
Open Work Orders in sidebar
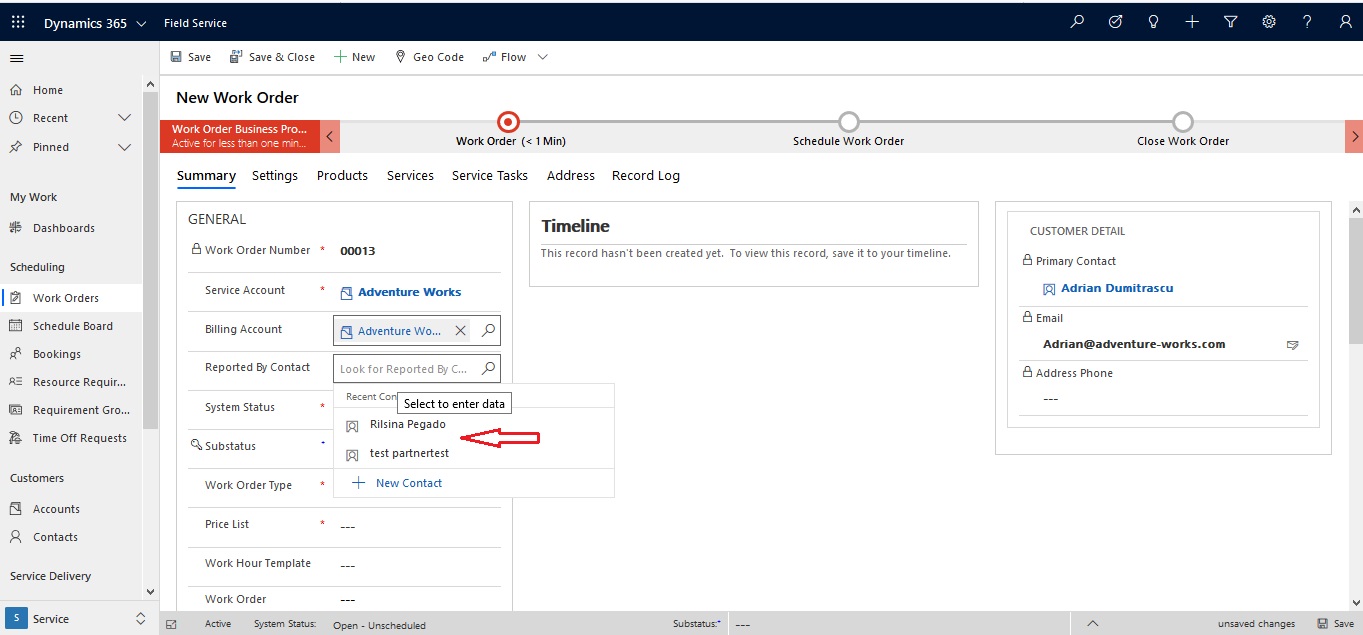[x=66, y=298]
